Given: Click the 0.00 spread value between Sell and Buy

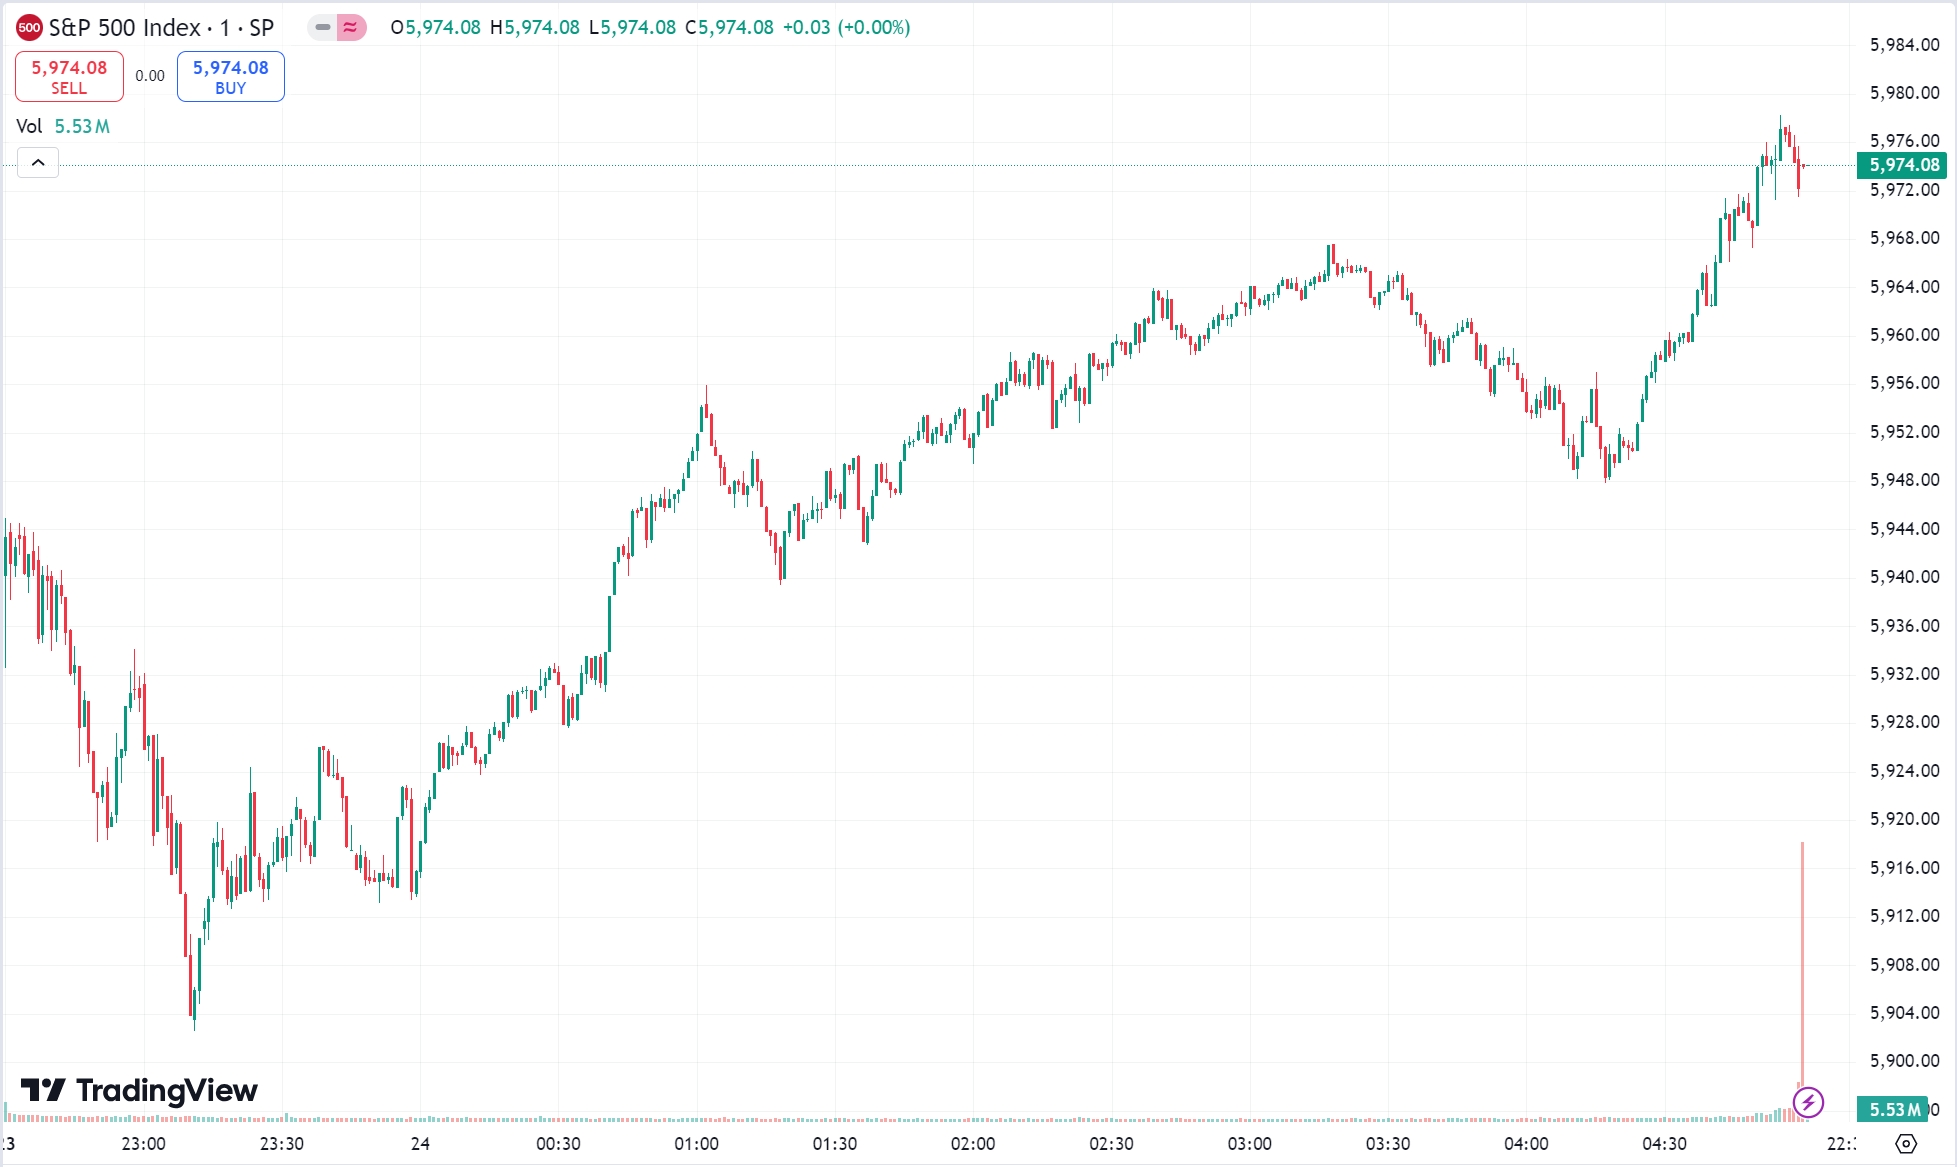Looking at the screenshot, I should click(150, 76).
